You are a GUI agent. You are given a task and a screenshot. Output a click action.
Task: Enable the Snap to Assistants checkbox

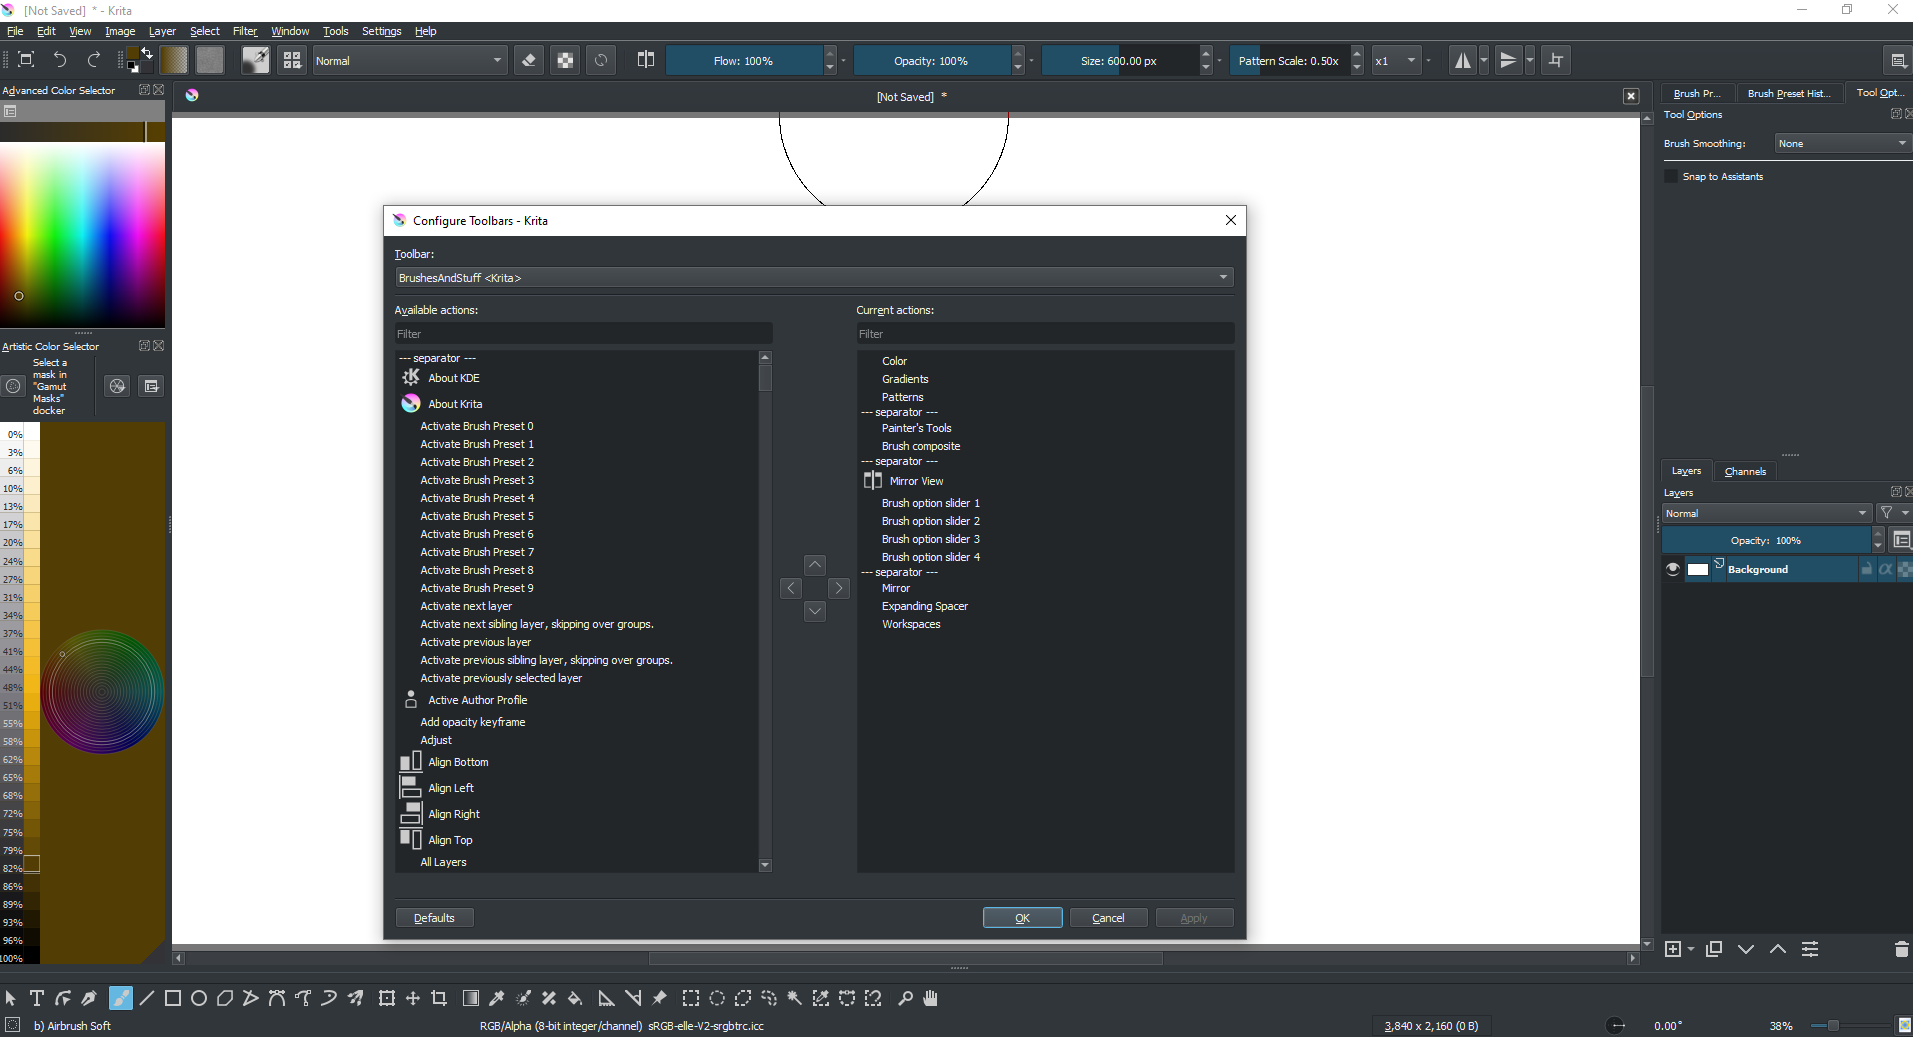(1671, 176)
